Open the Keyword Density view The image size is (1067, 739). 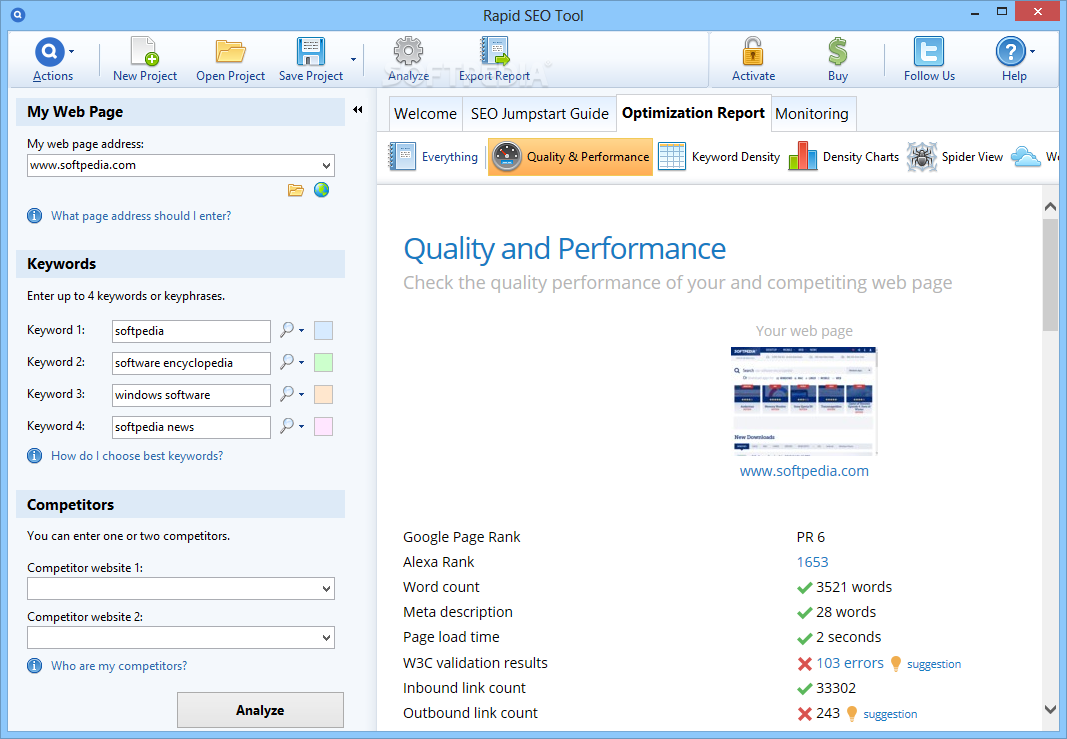point(719,157)
